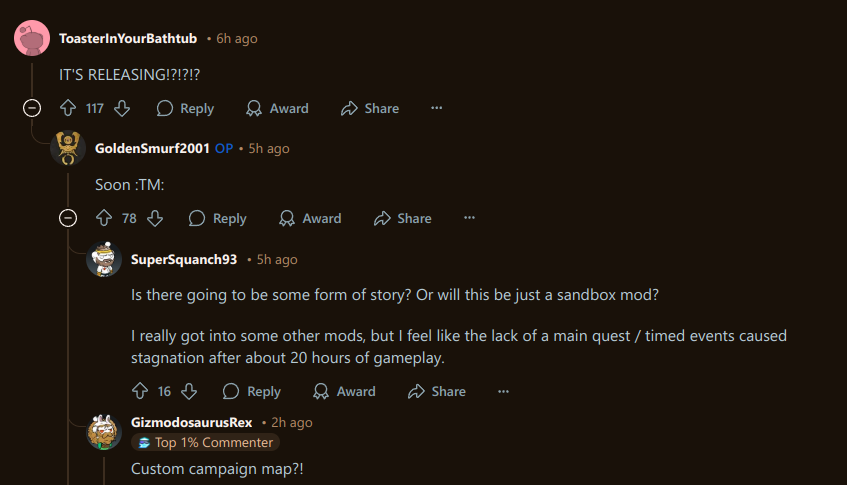Upvote GoldenSmurf2001's "Soon :TM:" reply
The height and width of the screenshot is (485, 847).
pyautogui.click(x=103, y=218)
